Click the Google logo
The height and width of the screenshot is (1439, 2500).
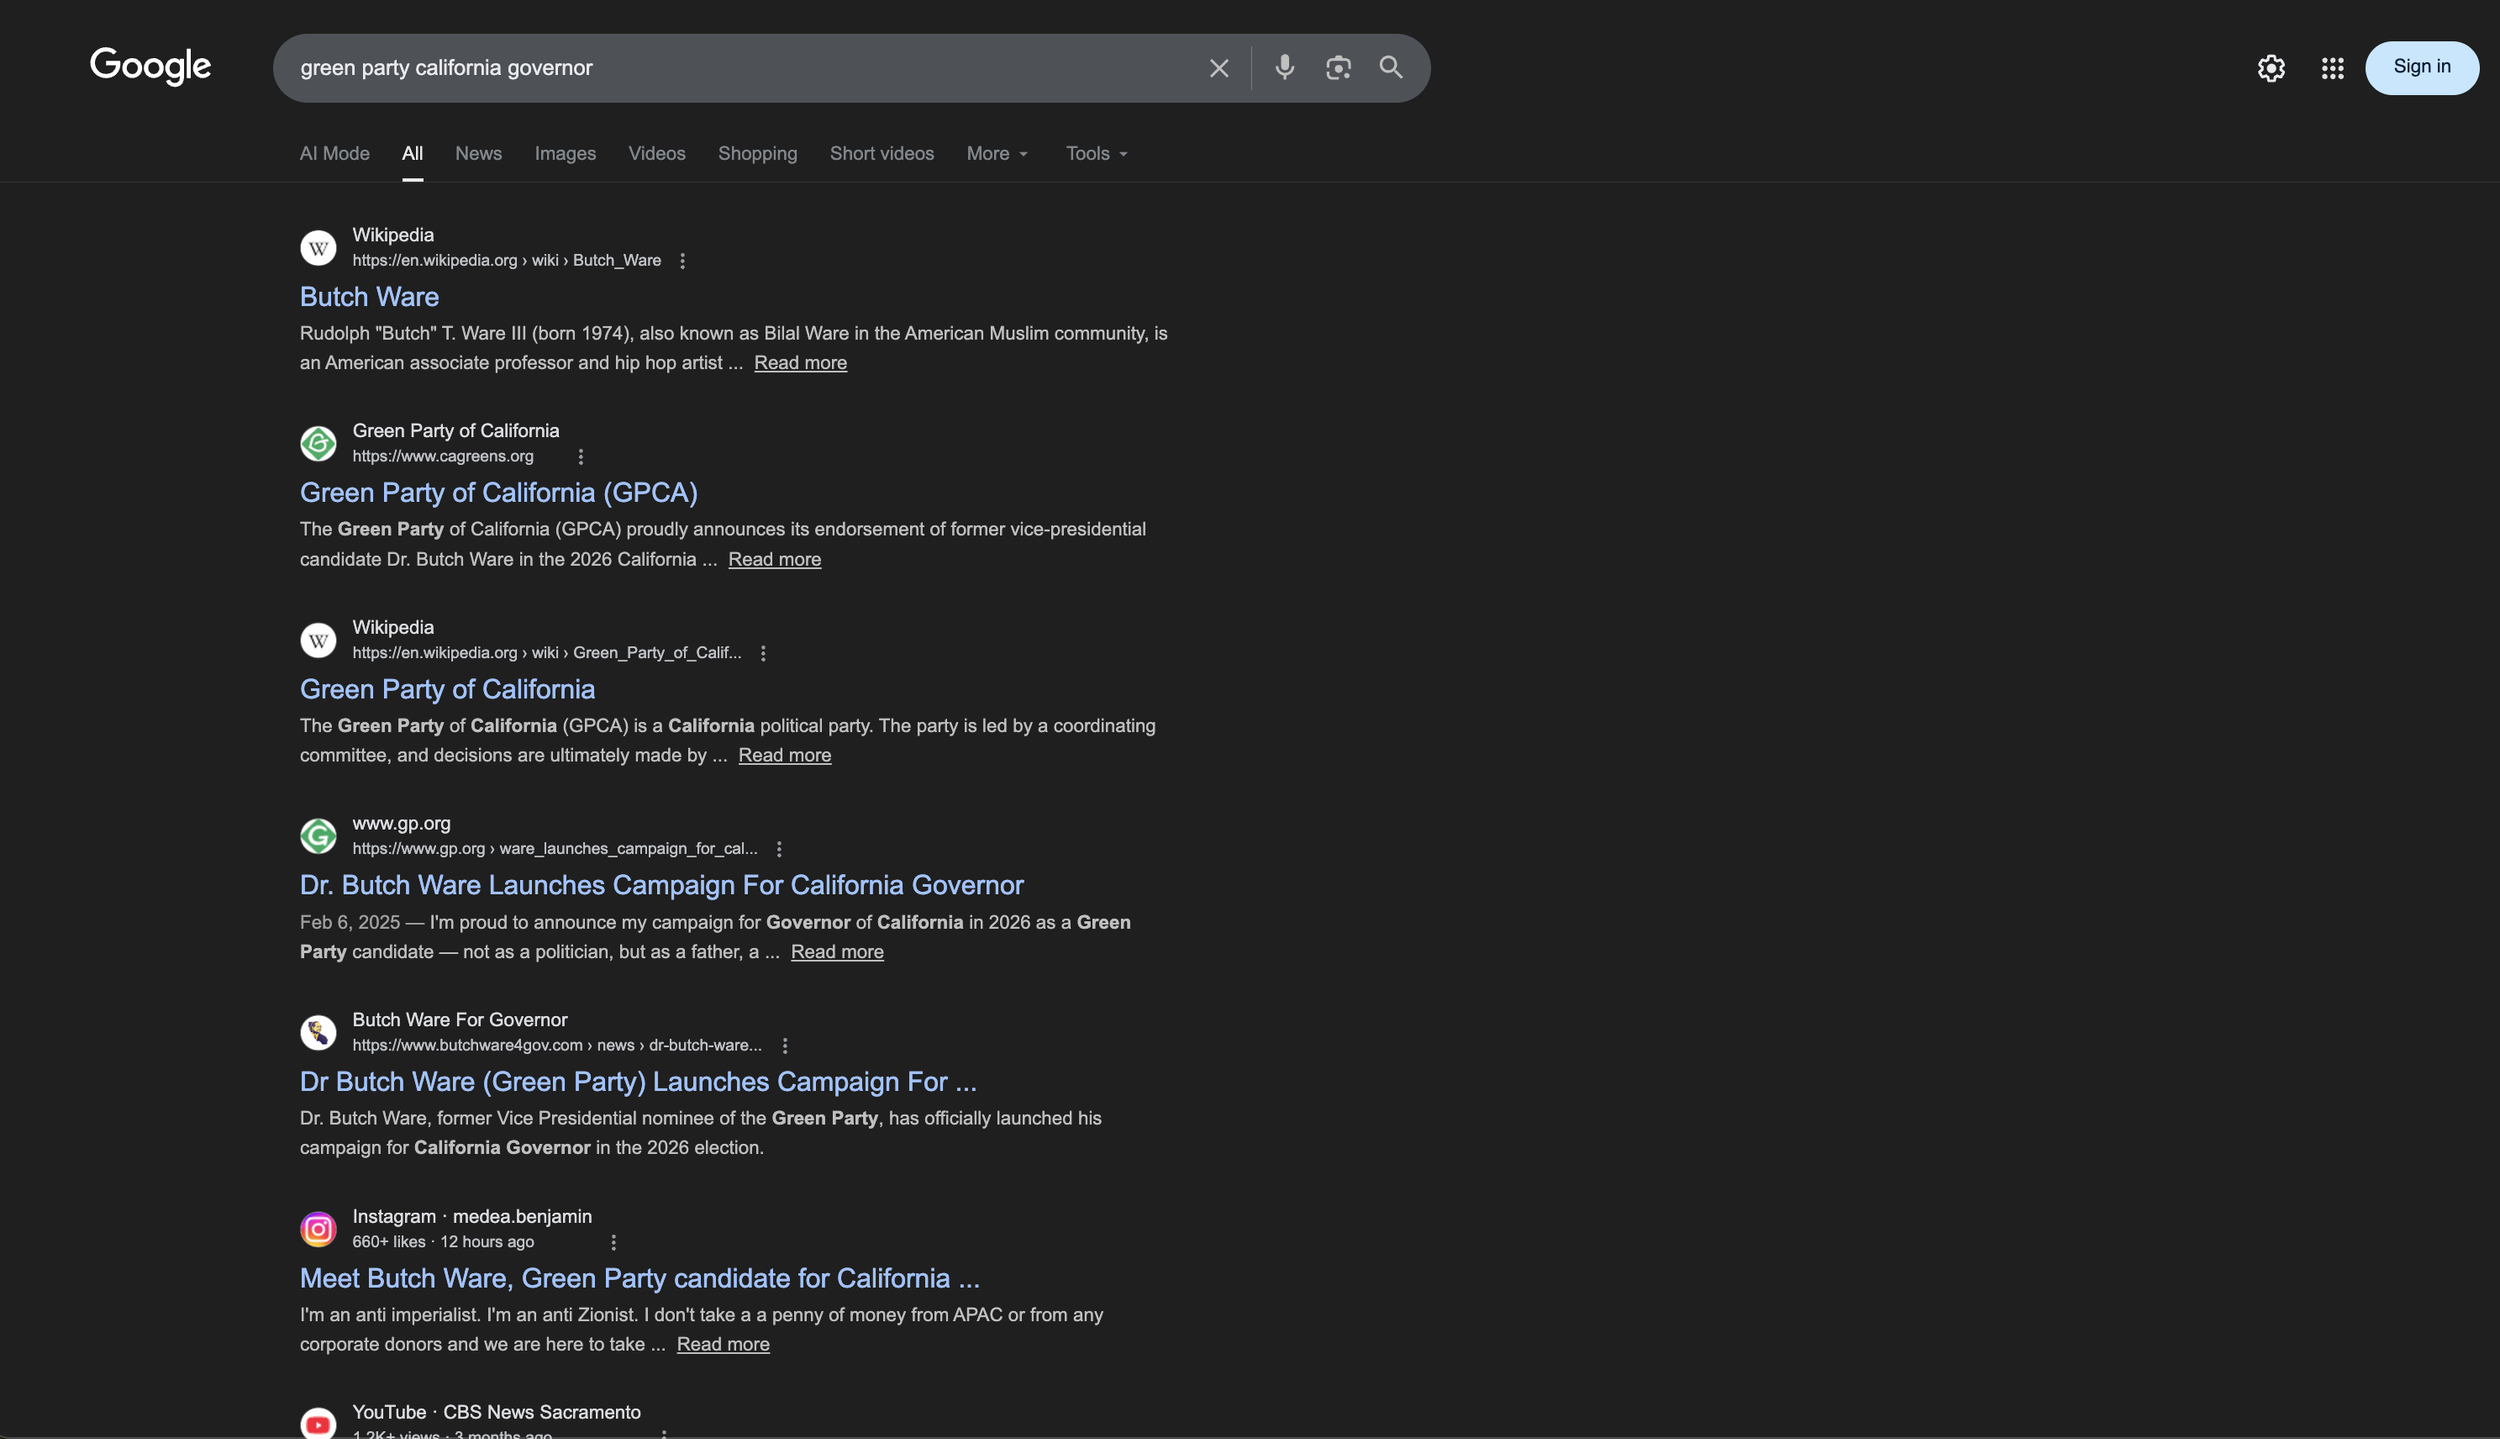tap(150, 66)
